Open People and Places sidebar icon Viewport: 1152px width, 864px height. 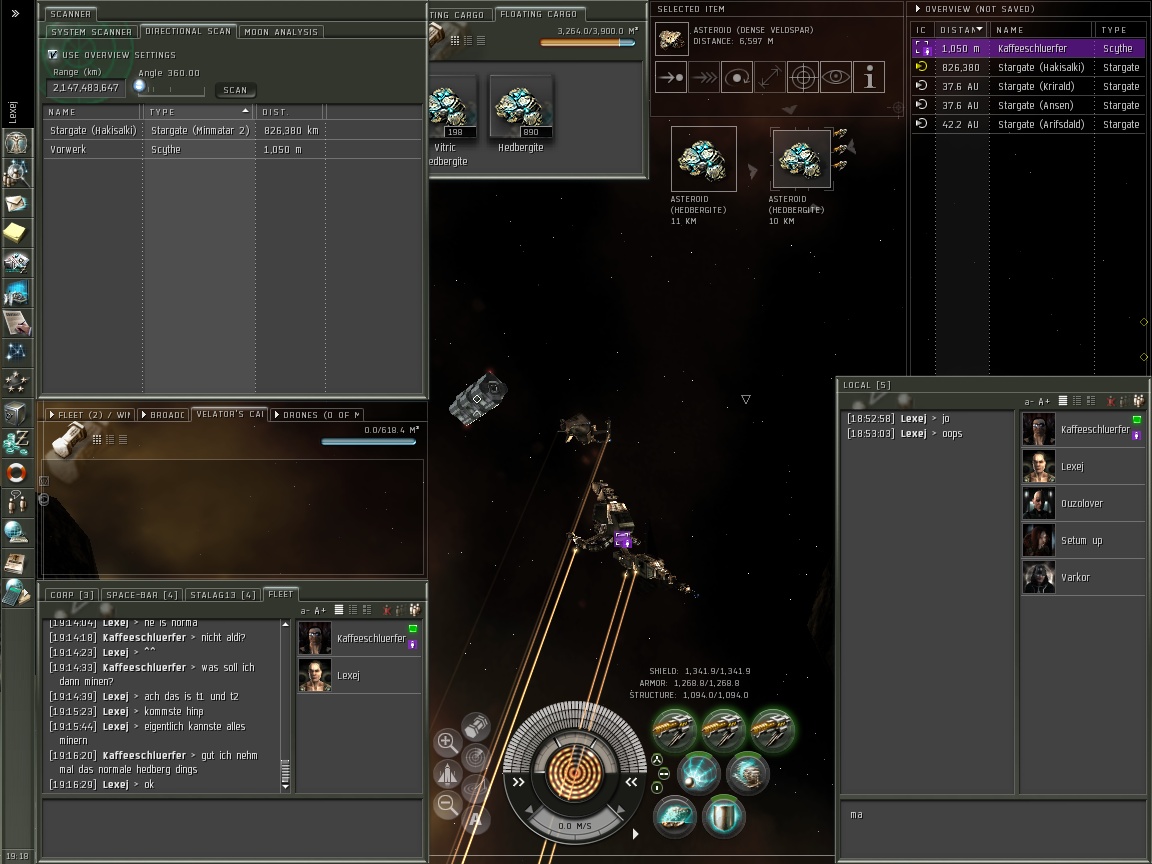coord(16,173)
